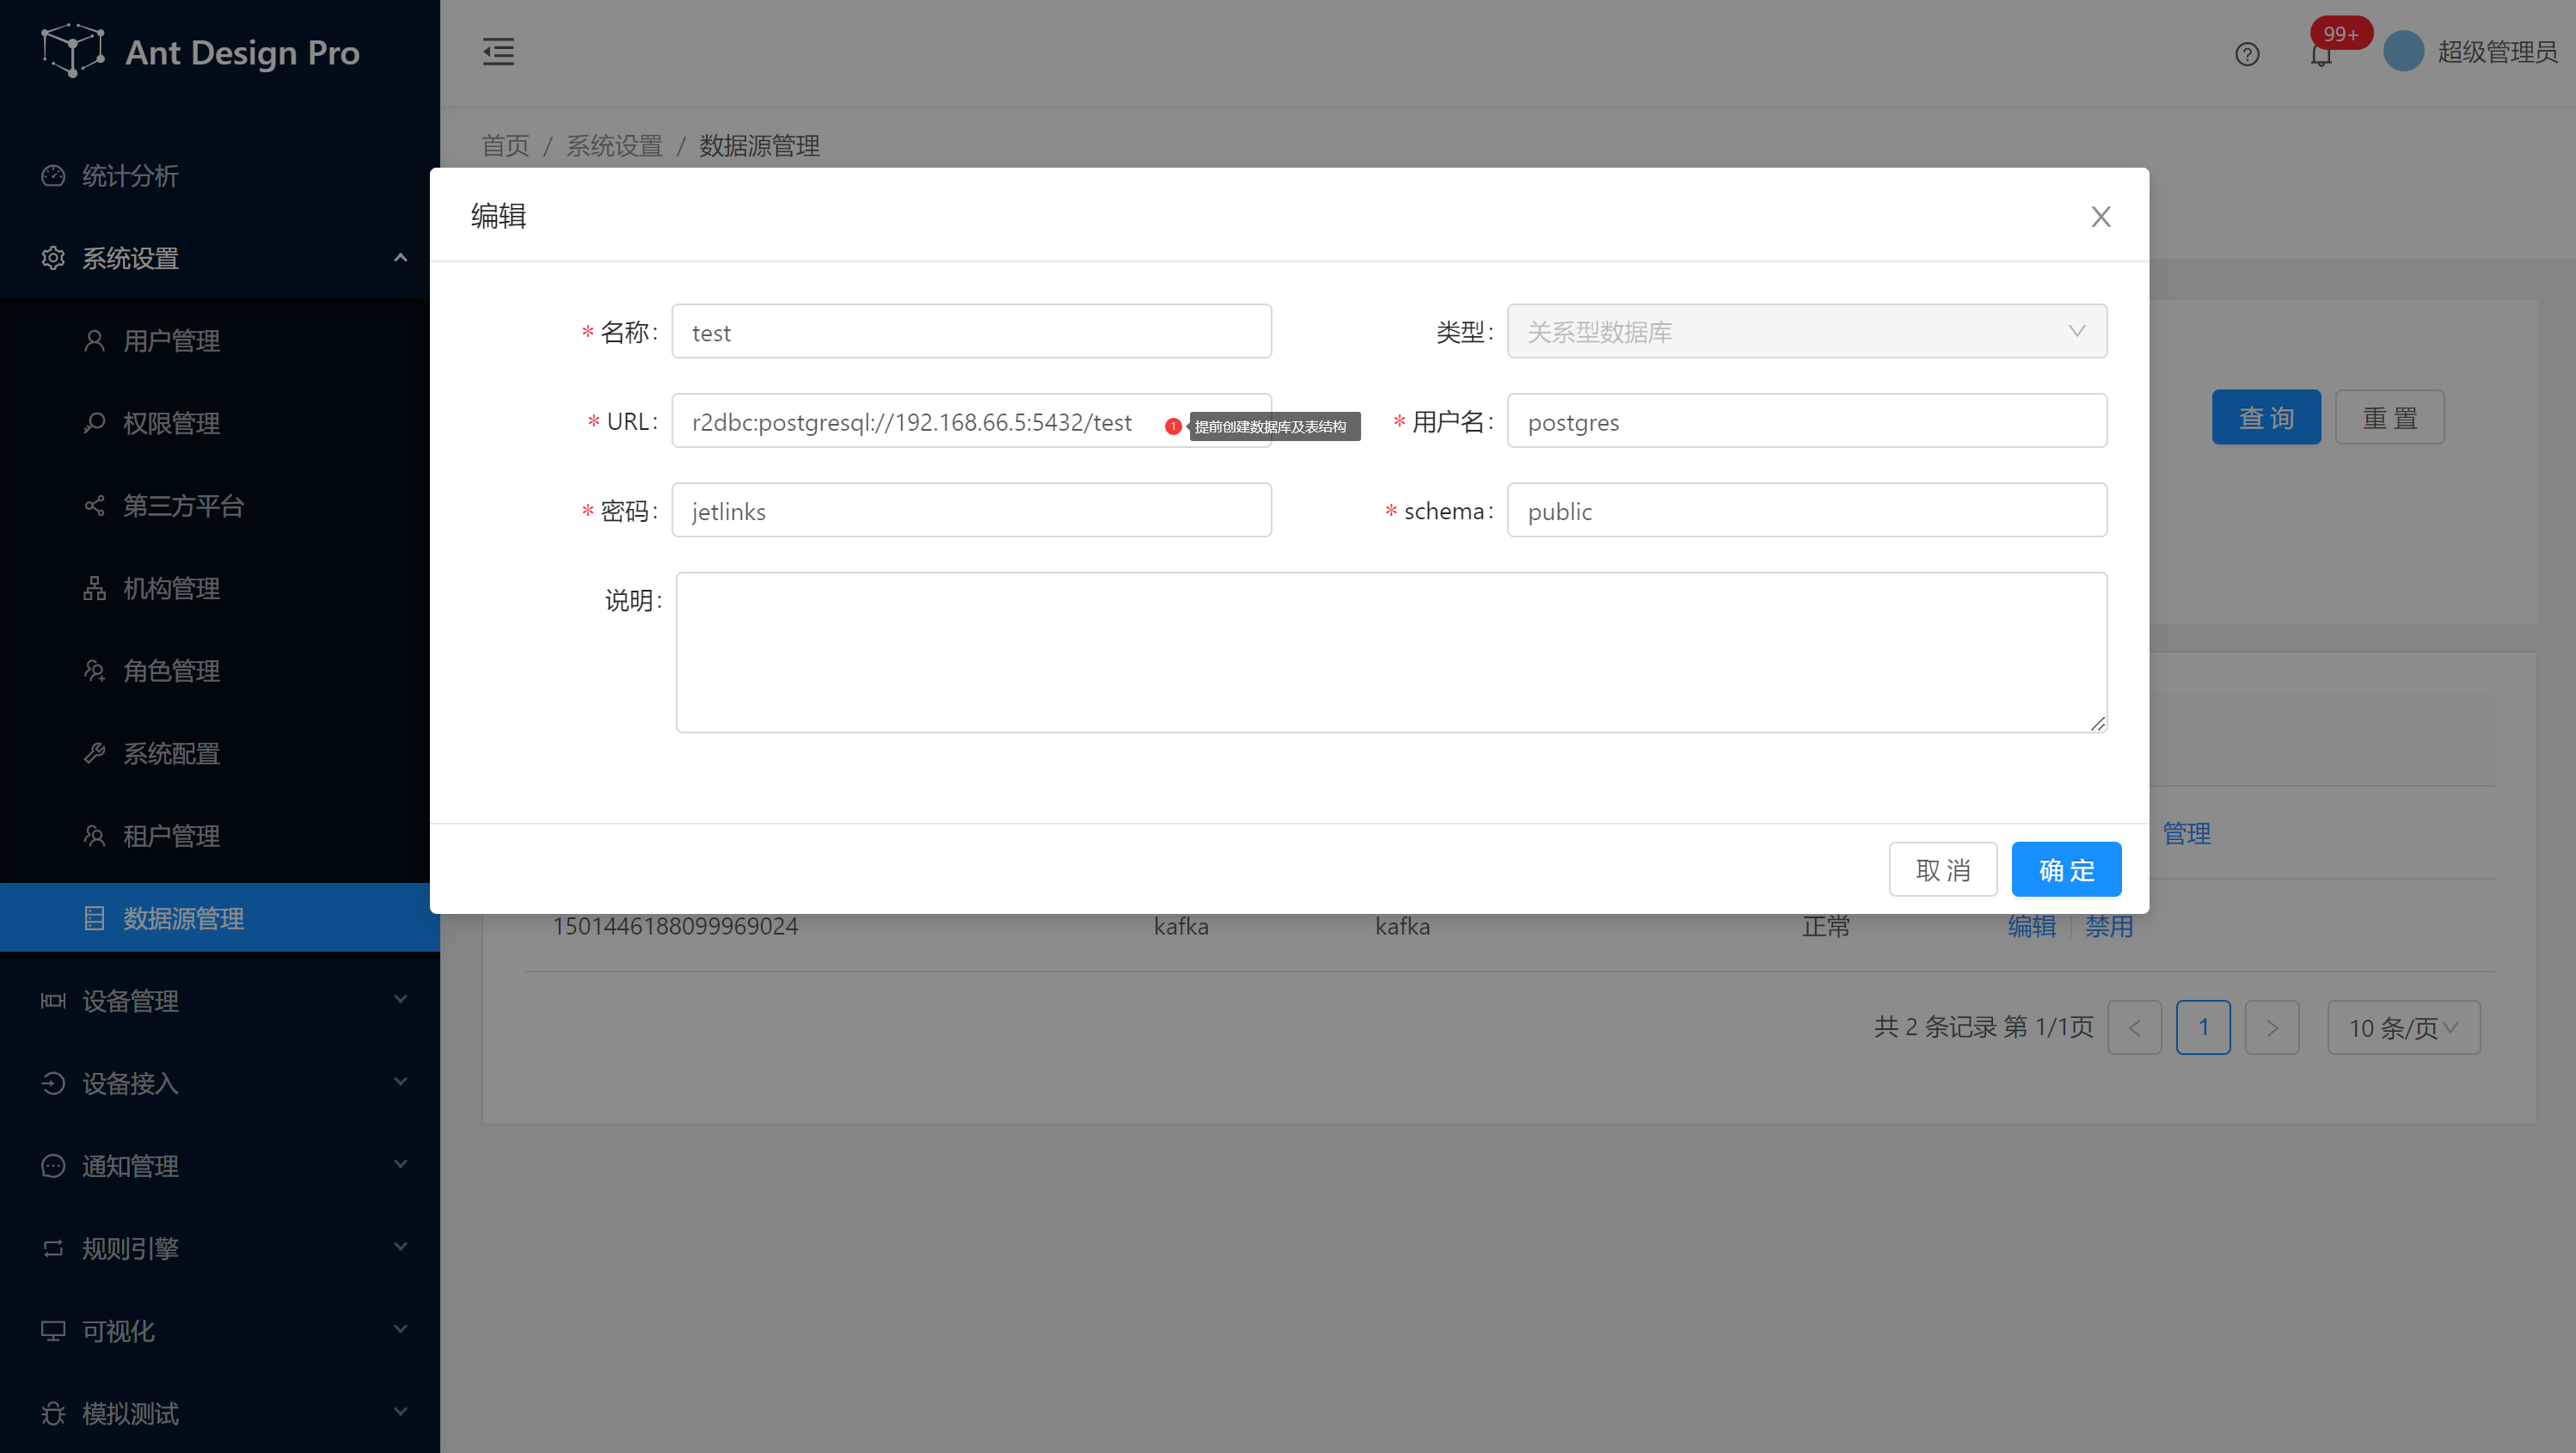
Task: Click the 设备接入 login icon
Action: tap(53, 1083)
